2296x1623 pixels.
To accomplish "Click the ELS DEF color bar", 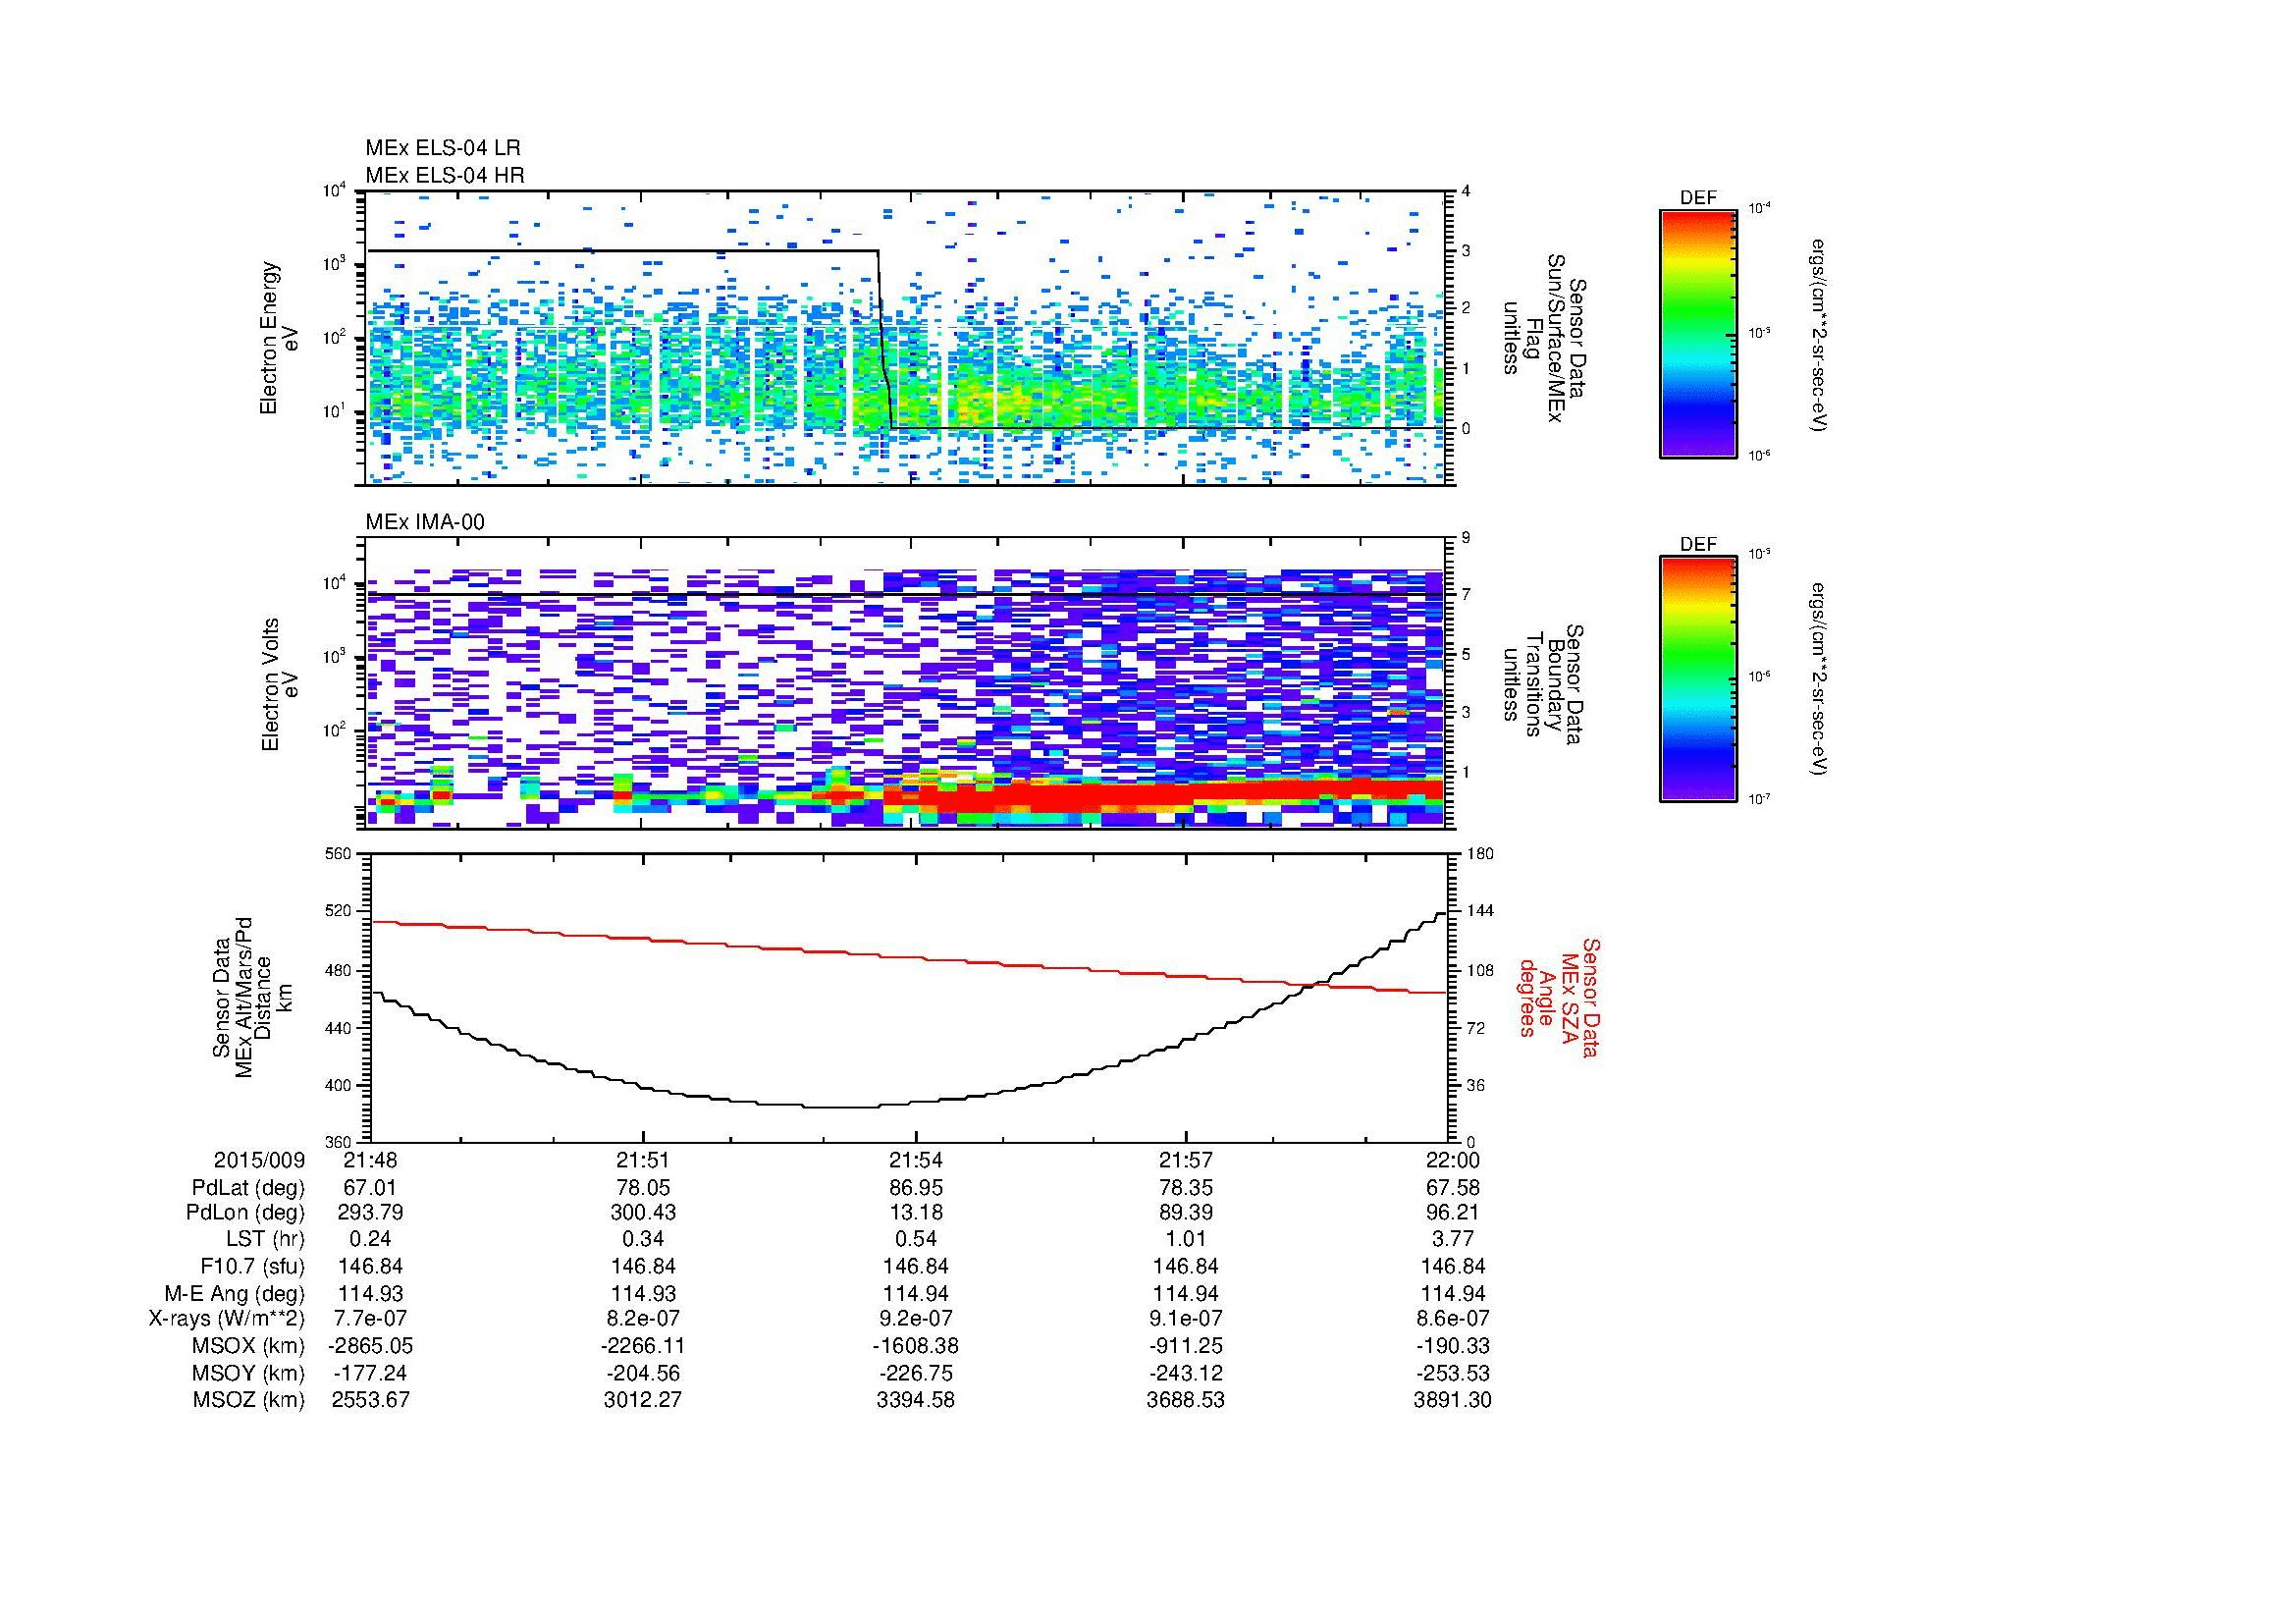I will 1697,333.
